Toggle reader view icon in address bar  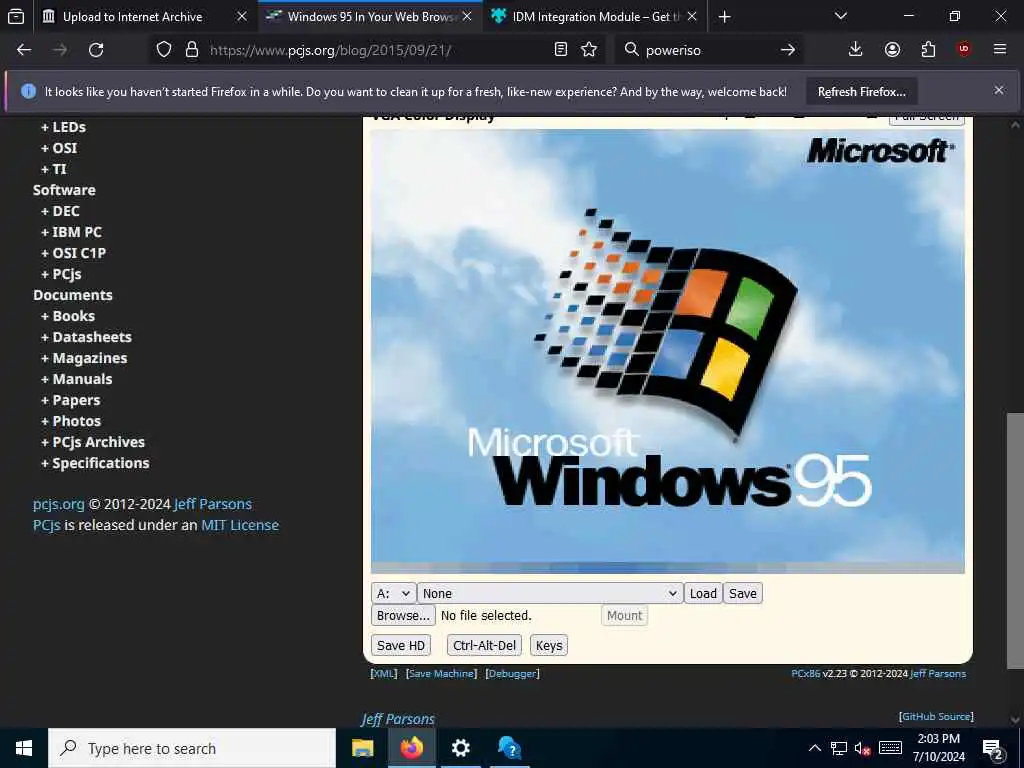560,50
